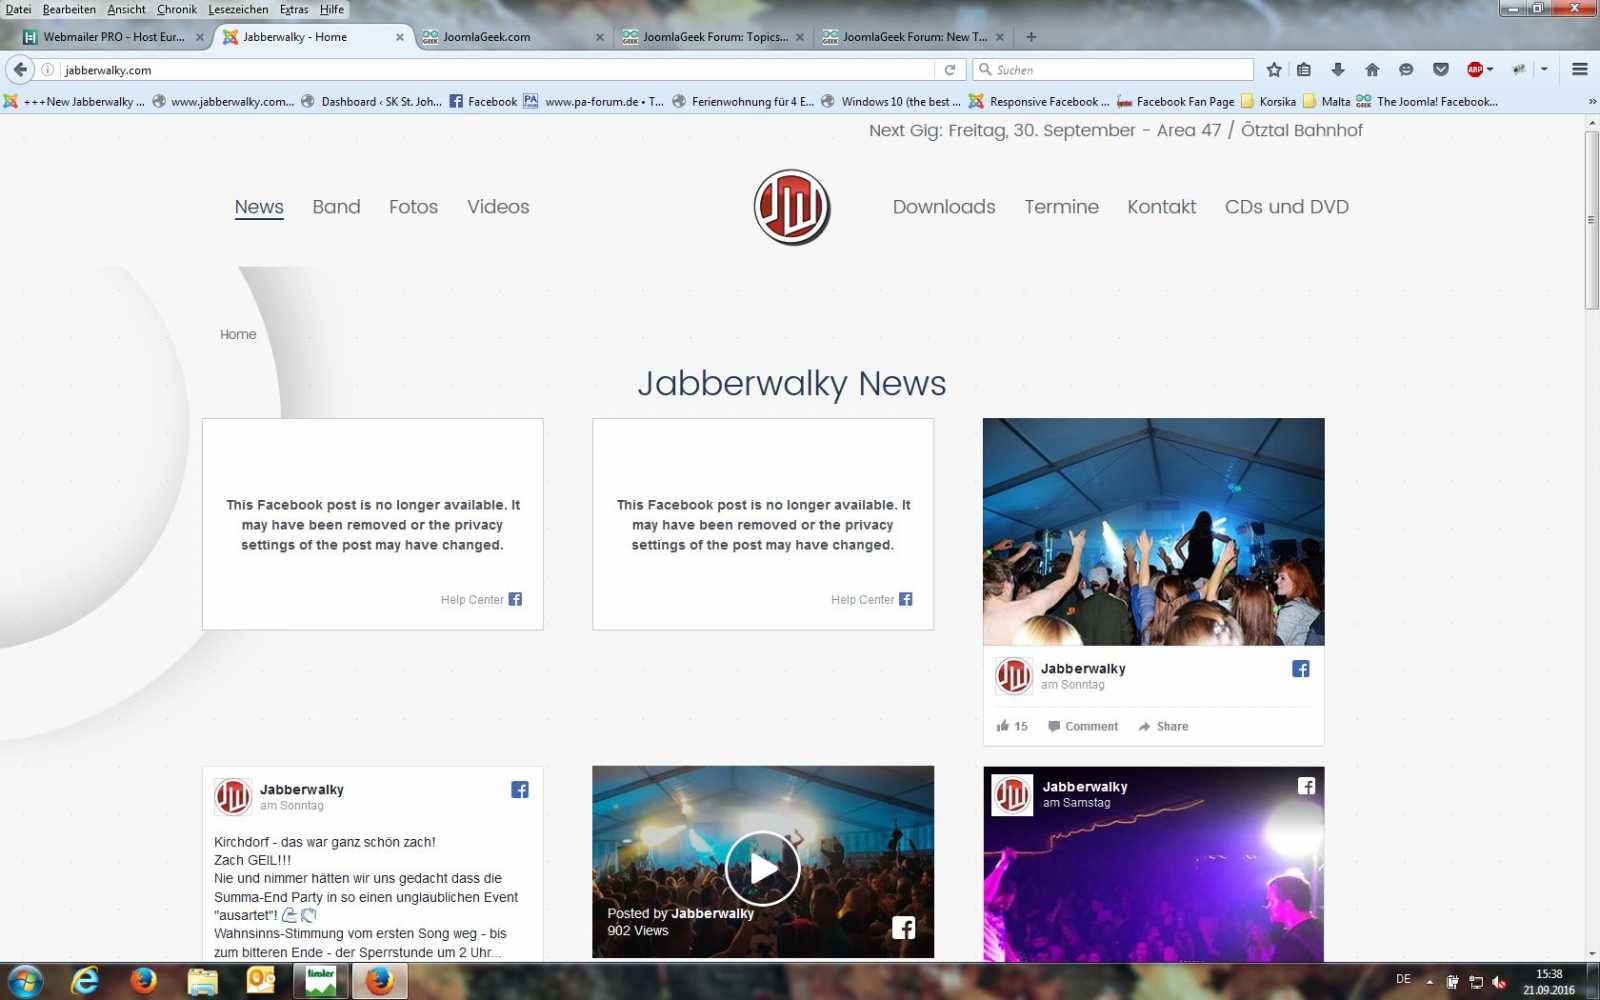Open the Kontakt page

click(x=1161, y=207)
